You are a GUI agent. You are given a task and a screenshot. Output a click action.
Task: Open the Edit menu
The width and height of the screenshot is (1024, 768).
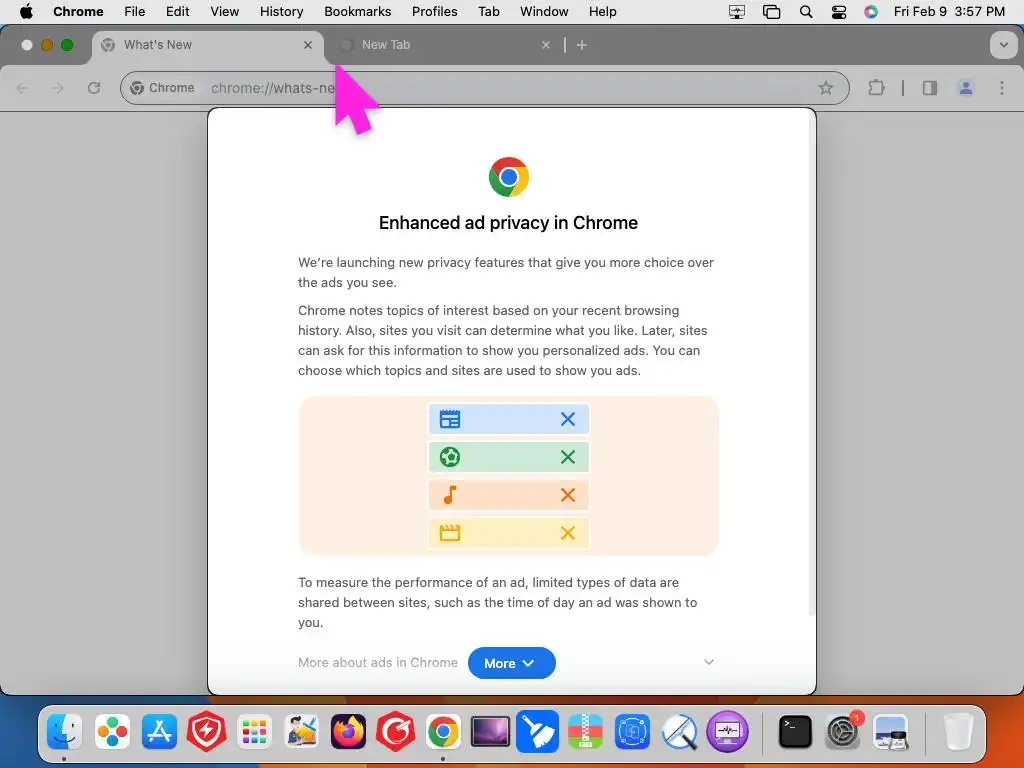178,12
